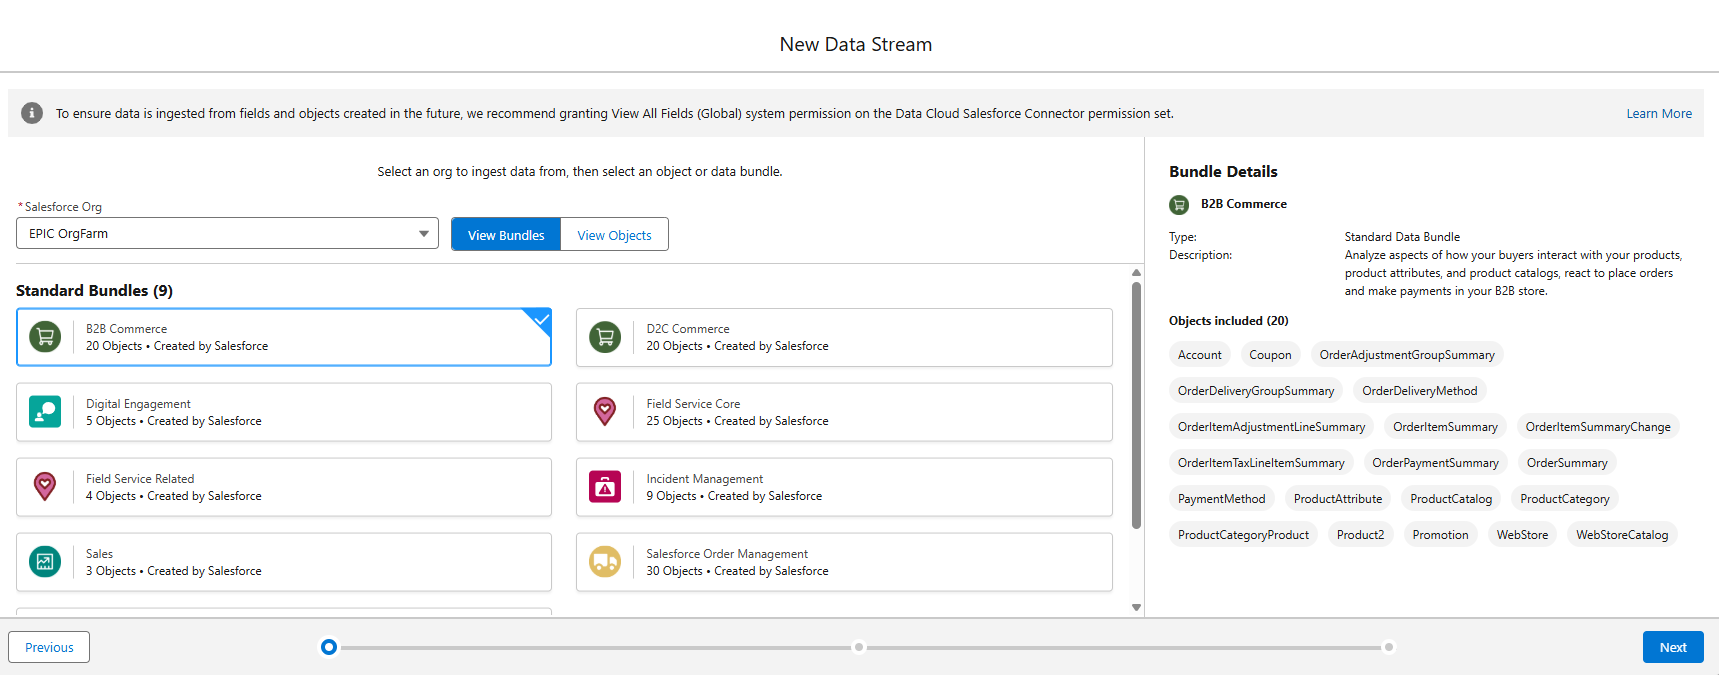This screenshot has height=675, width=1719.
Task: Click the ProductCategory object pill
Action: [1565, 499]
